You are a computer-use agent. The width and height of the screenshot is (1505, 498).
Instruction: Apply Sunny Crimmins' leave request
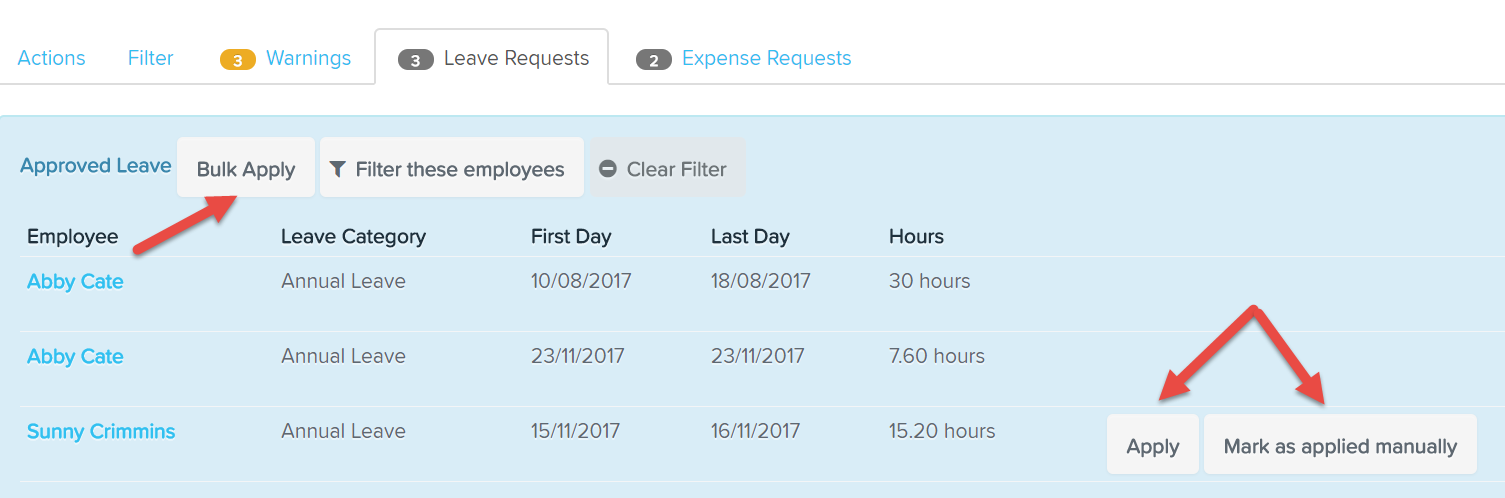[1153, 445]
